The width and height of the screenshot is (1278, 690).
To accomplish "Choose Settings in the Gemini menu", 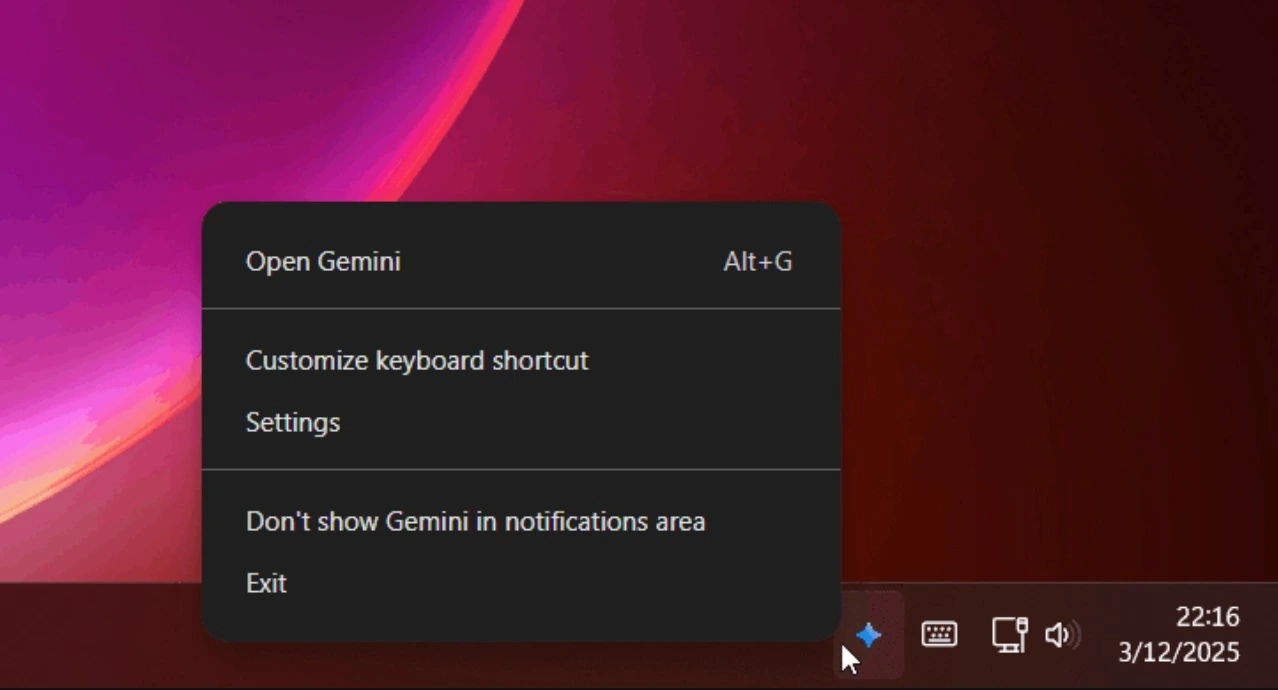I will [x=292, y=422].
